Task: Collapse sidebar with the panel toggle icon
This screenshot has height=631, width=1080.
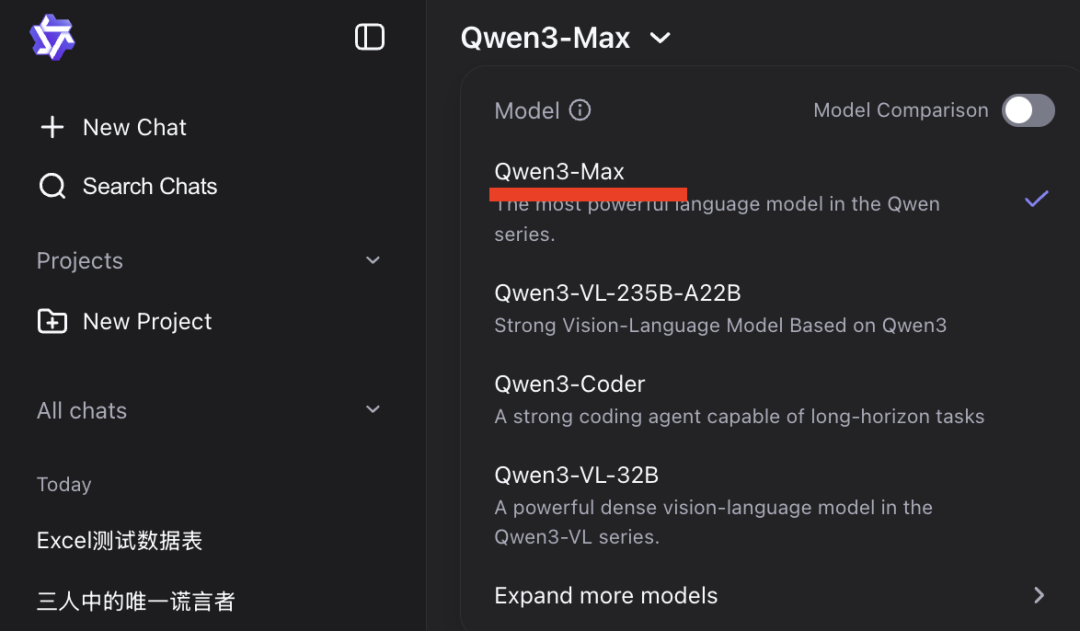Action: 370,38
